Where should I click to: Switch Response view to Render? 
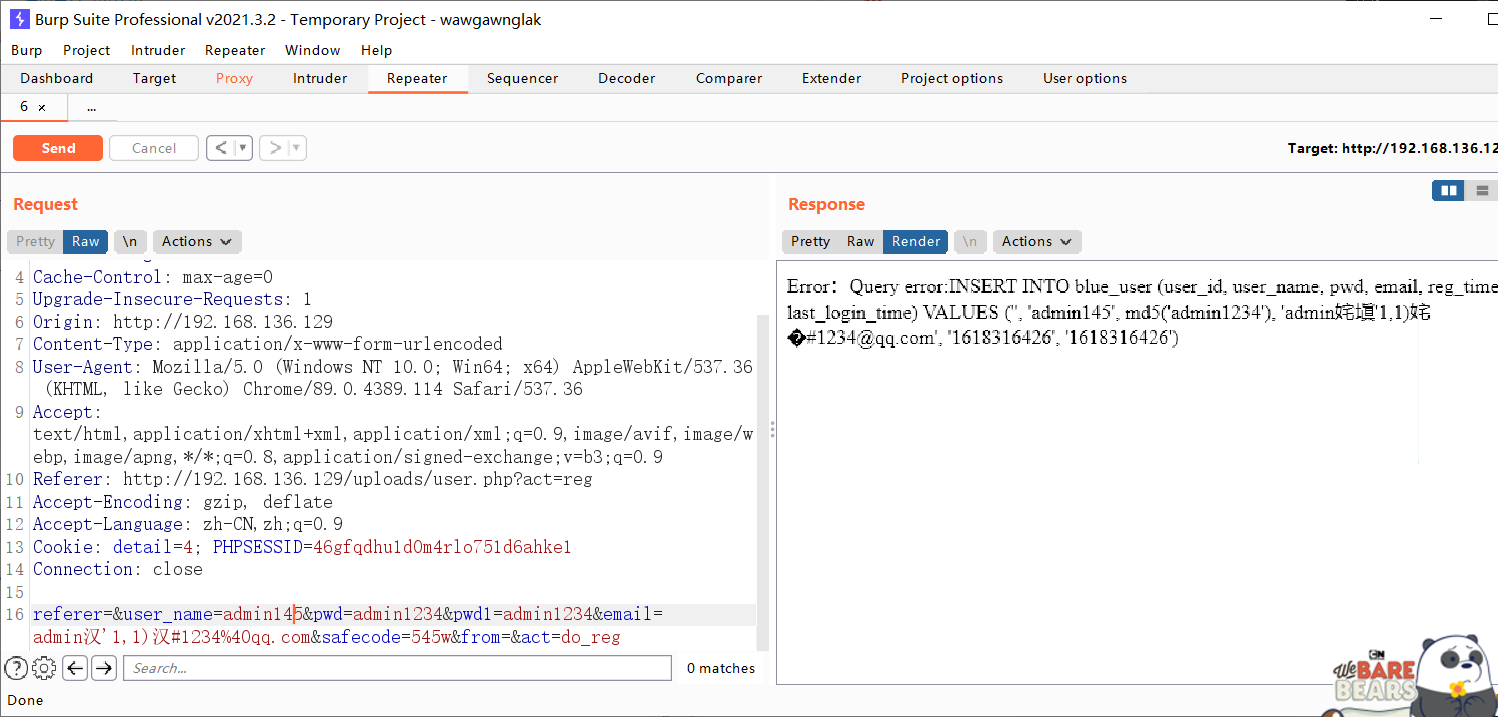916,241
